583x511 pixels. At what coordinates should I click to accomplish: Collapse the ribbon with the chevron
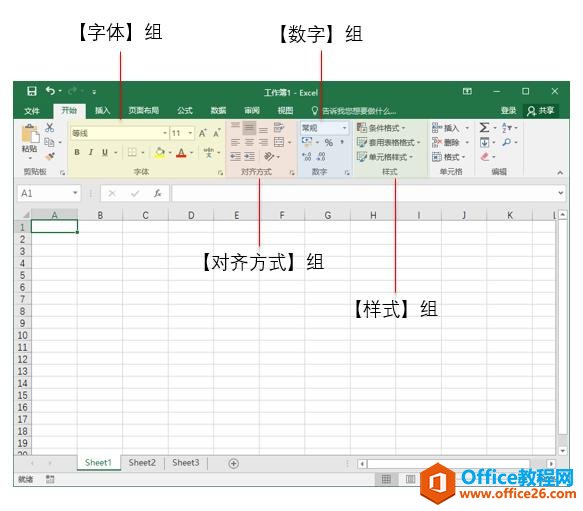pos(560,172)
